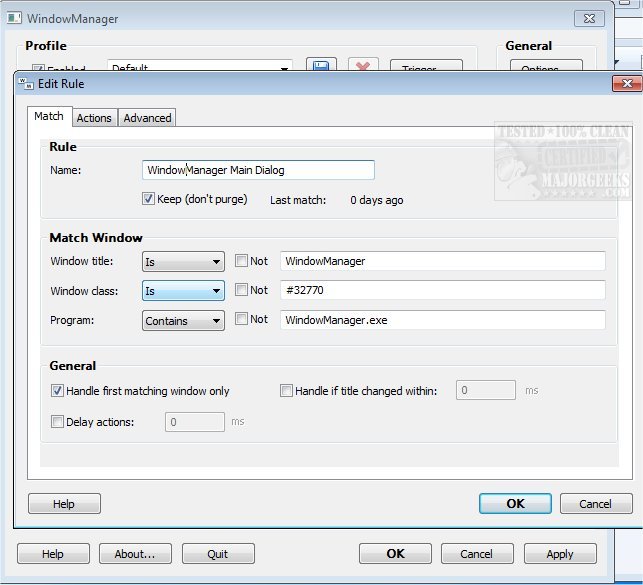Click the rule Name input field
Viewport: 643px width, 585px height.
tap(258, 170)
